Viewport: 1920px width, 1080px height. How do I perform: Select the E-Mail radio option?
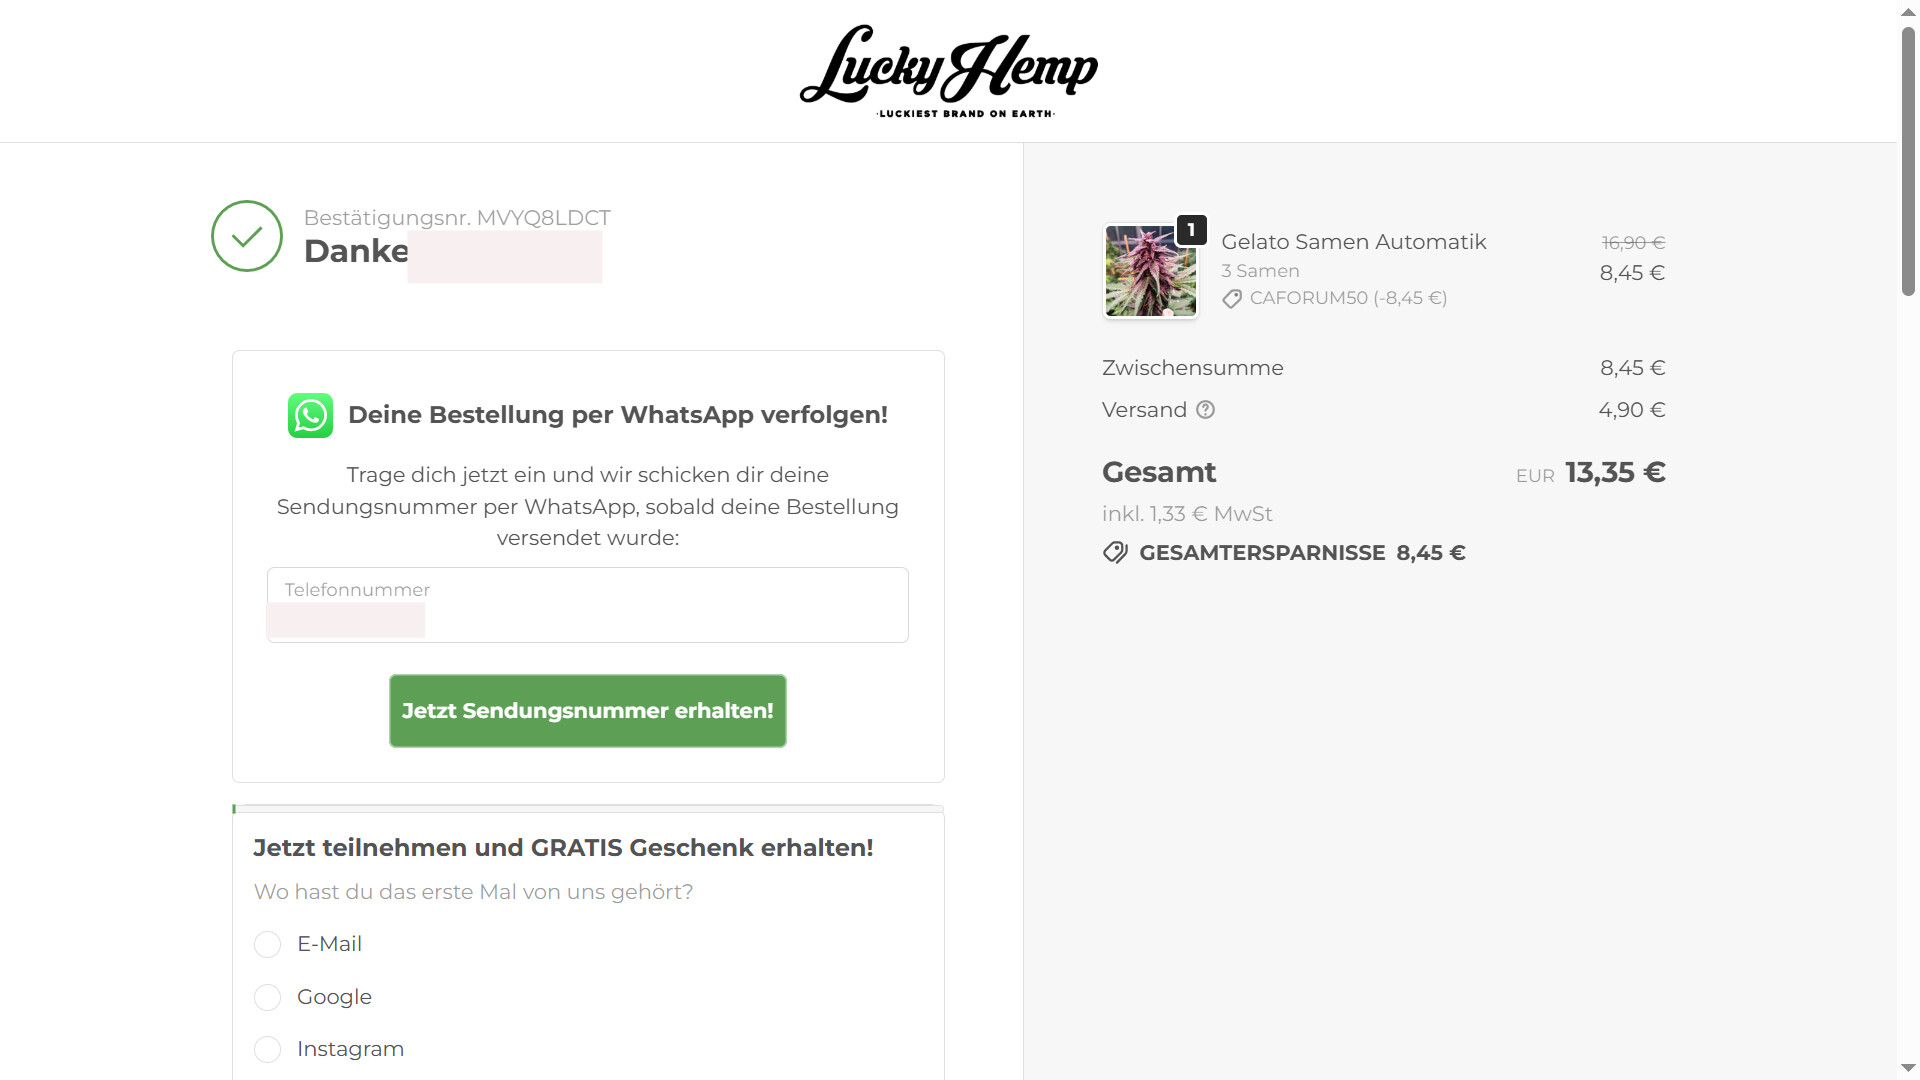coord(267,944)
